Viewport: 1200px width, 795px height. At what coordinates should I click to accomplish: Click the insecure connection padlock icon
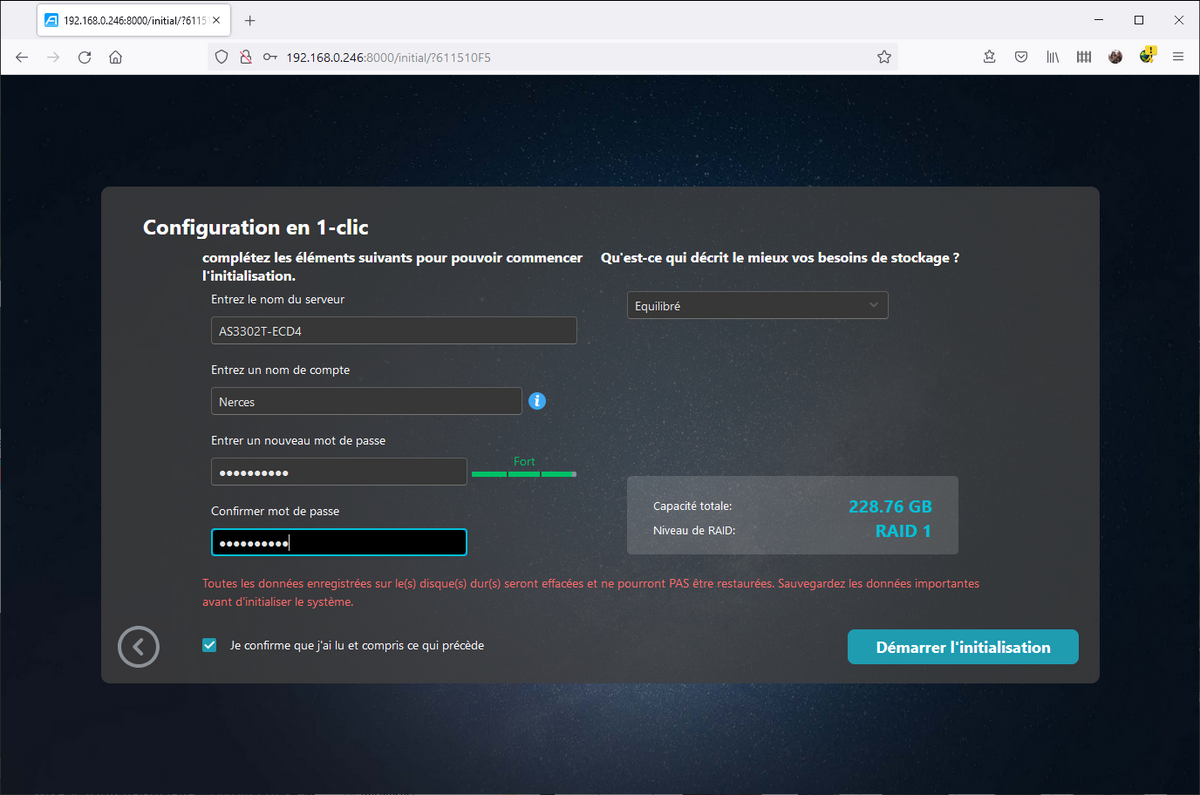click(245, 57)
